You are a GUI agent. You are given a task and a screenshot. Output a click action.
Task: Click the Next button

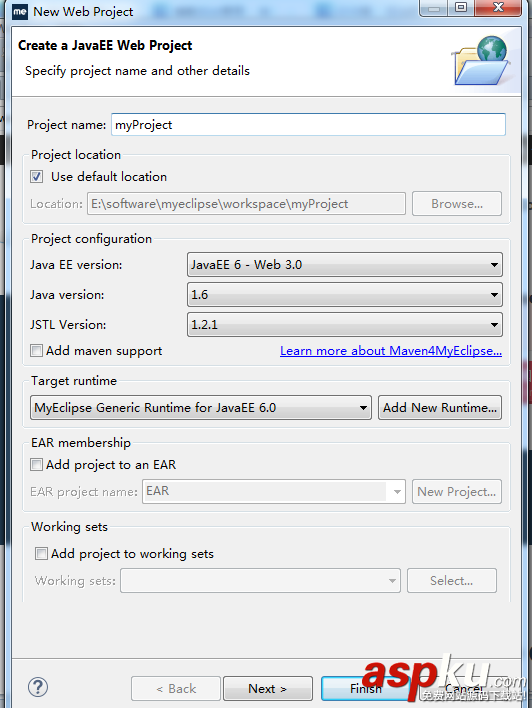[x=268, y=689]
